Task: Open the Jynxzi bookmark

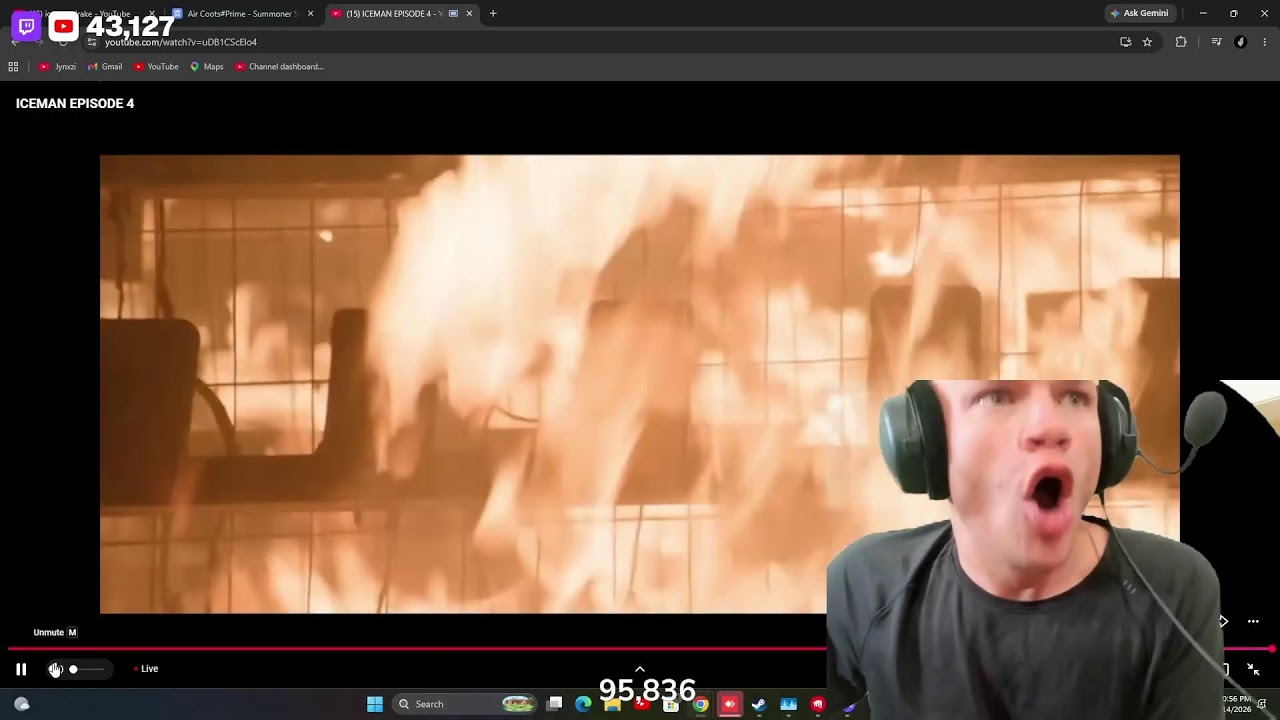Action: point(58,67)
